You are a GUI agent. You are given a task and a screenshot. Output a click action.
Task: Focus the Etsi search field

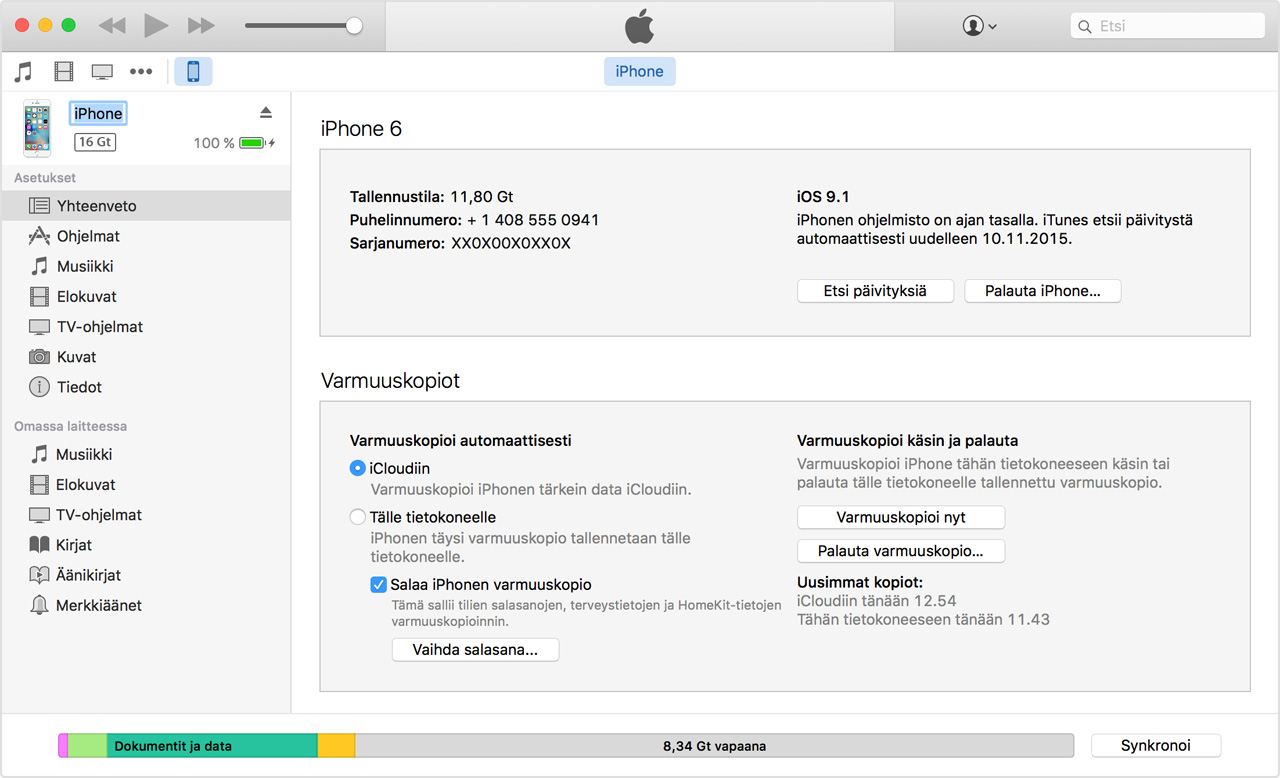(1169, 26)
